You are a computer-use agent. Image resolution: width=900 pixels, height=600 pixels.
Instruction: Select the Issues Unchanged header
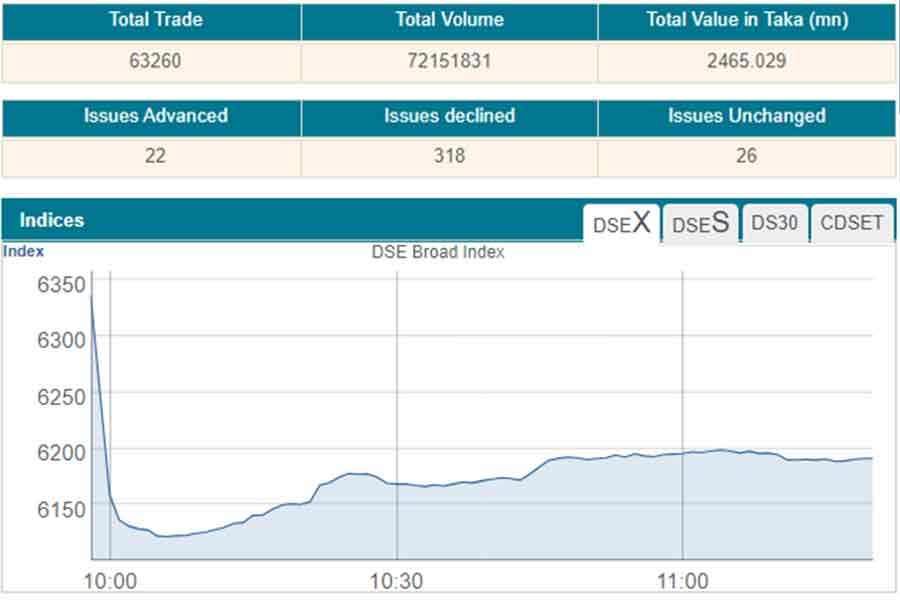(x=746, y=116)
